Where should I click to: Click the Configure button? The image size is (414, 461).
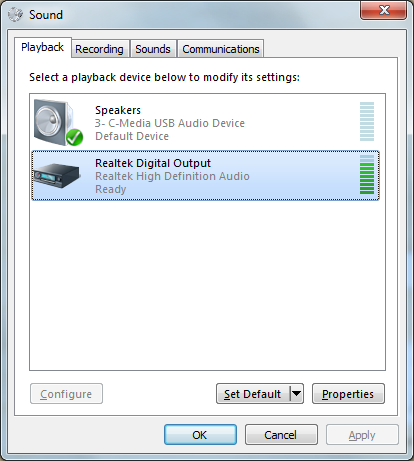pos(66,394)
